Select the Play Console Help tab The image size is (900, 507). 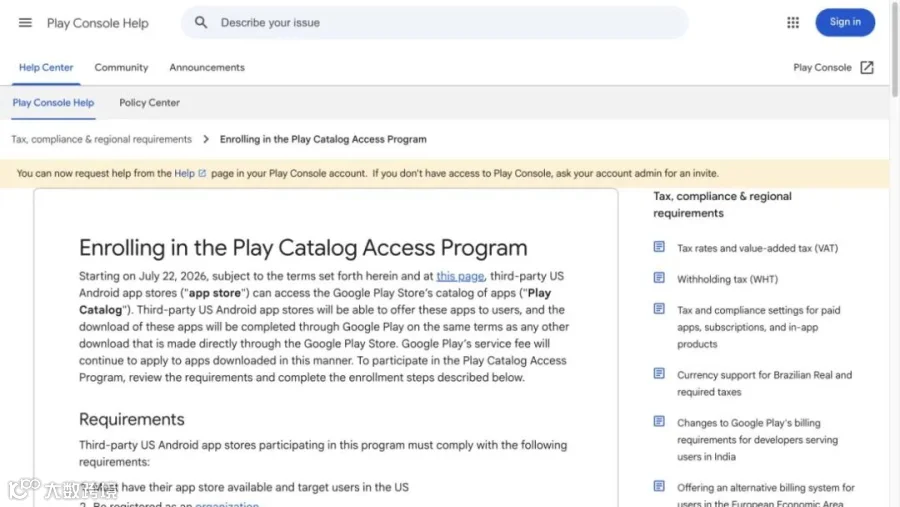click(x=53, y=103)
